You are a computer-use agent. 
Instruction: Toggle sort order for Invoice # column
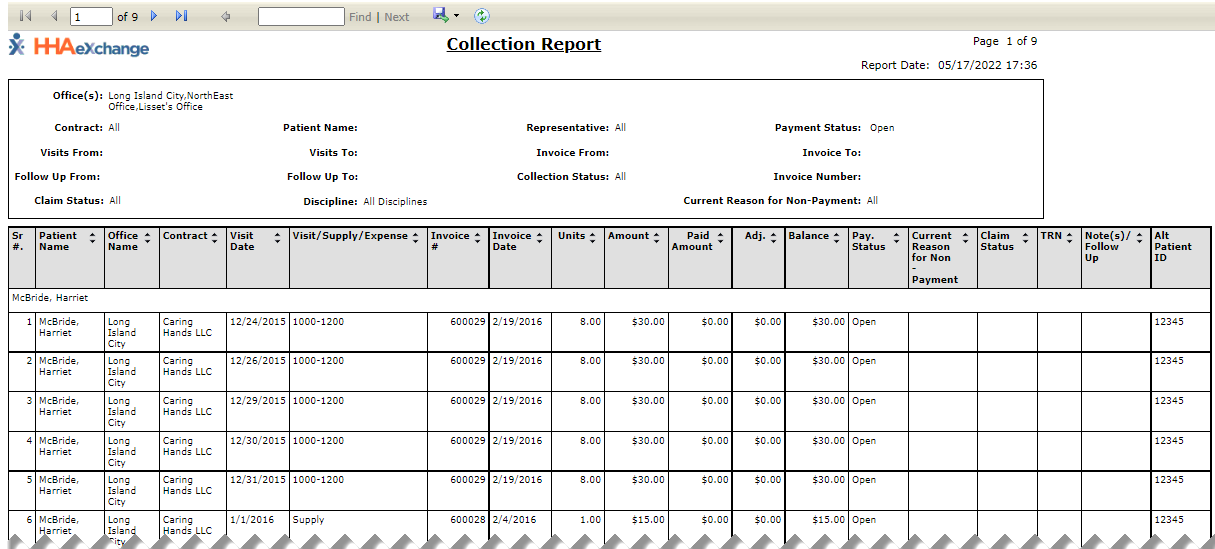coord(478,237)
